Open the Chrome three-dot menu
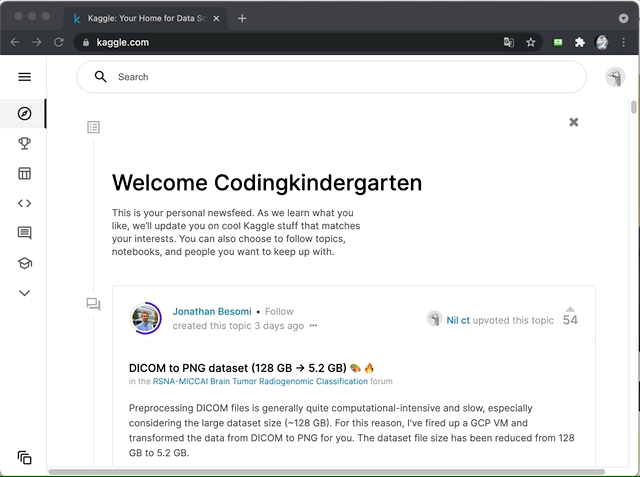640x477 pixels. tap(623, 42)
